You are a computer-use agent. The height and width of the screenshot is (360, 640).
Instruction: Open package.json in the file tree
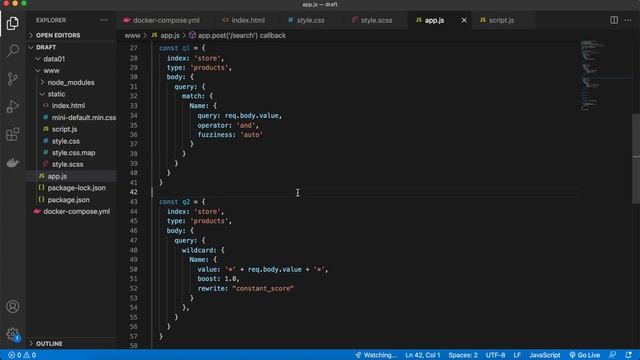point(71,200)
